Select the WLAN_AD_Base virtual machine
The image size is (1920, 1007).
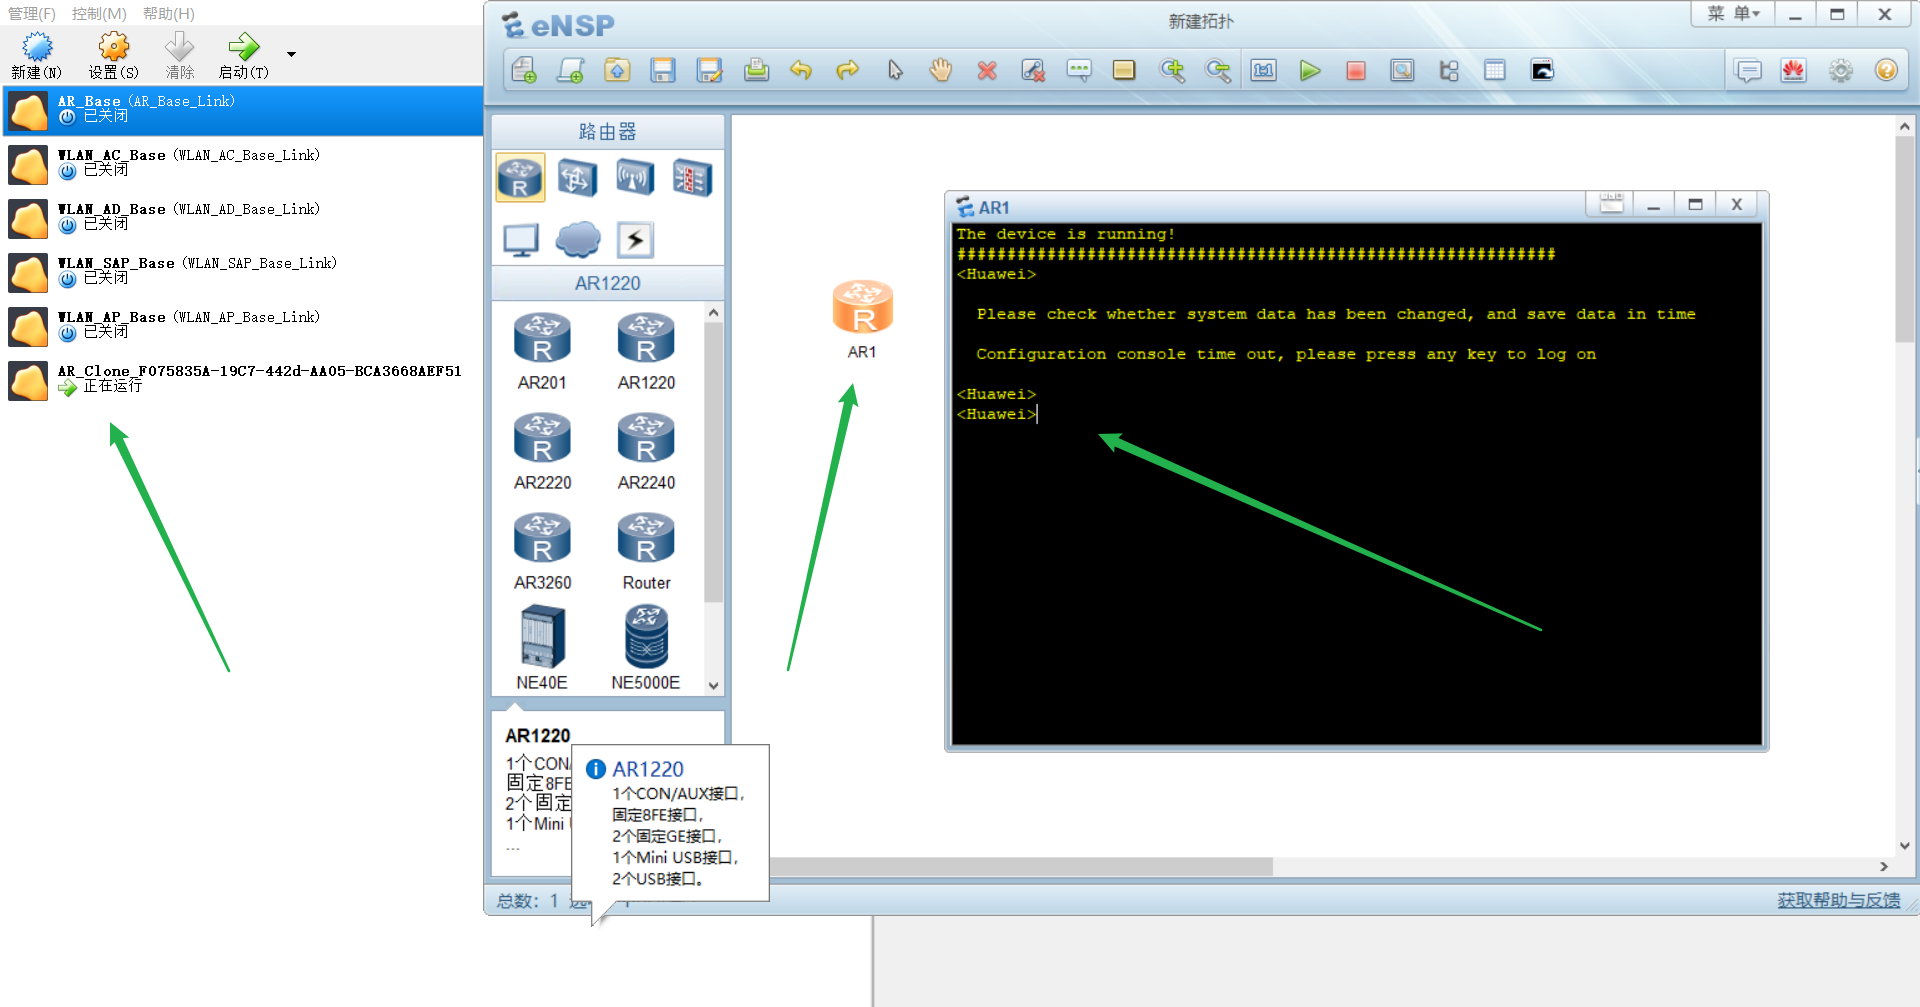click(x=242, y=218)
